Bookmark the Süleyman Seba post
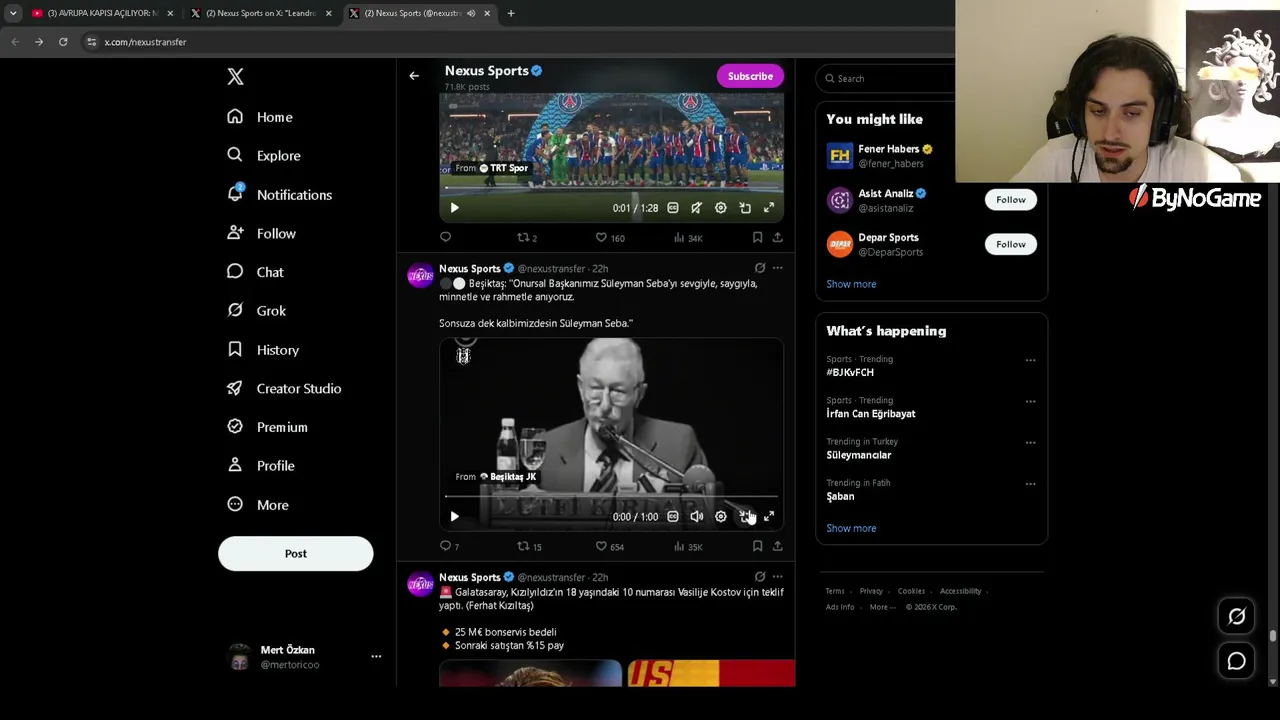The image size is (1280, 720). (x=757, y=547)
